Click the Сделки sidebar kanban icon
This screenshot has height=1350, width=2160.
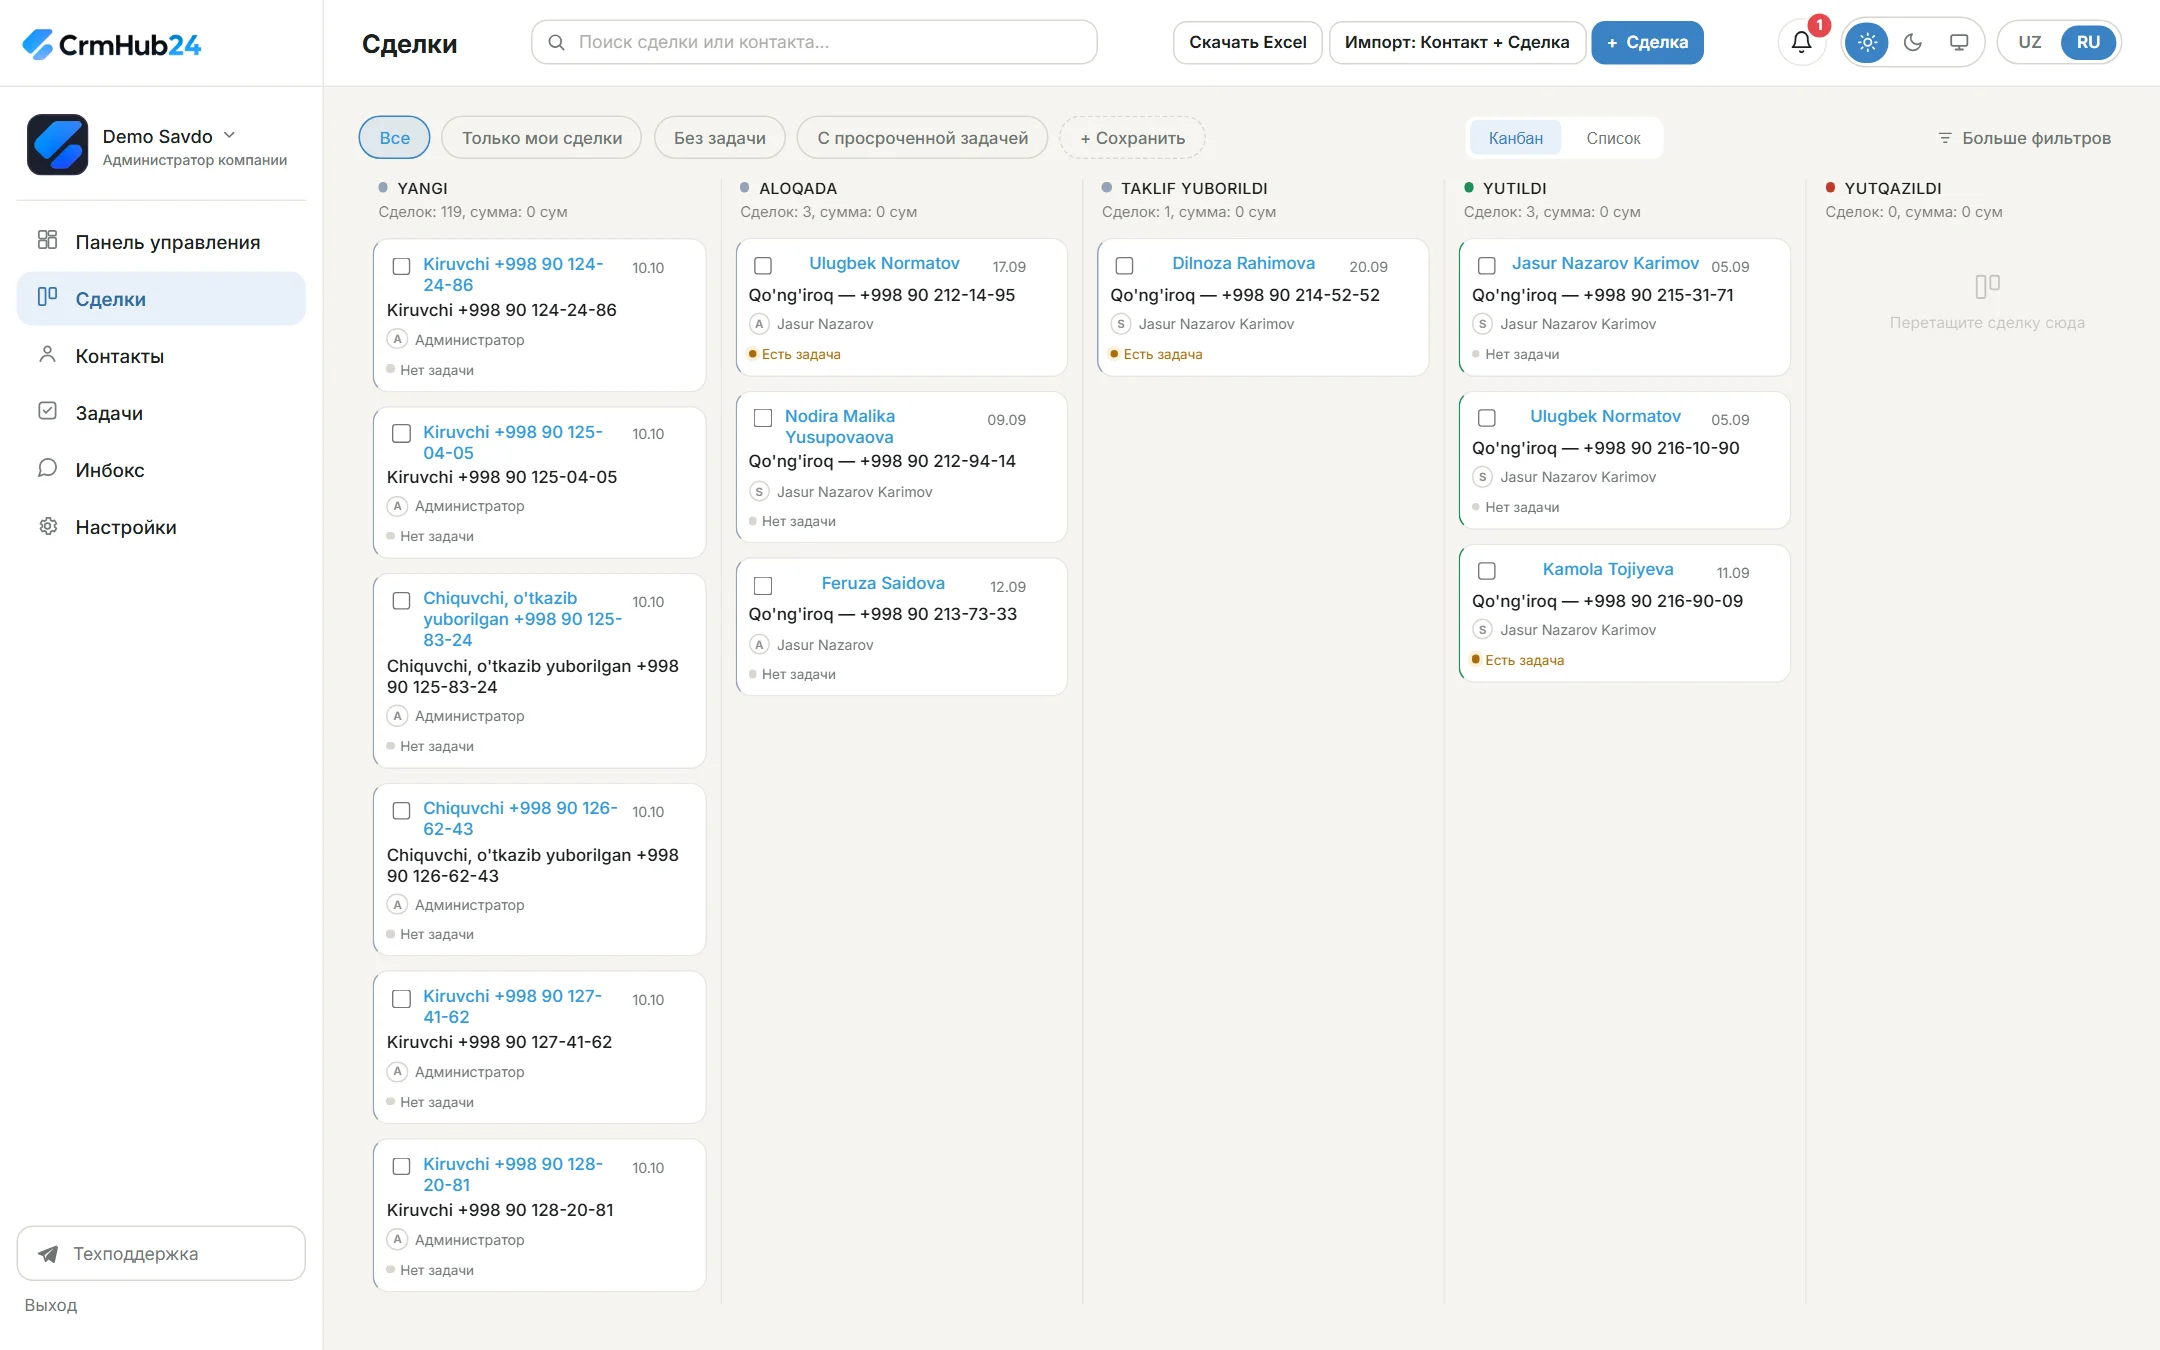[47, 297]
